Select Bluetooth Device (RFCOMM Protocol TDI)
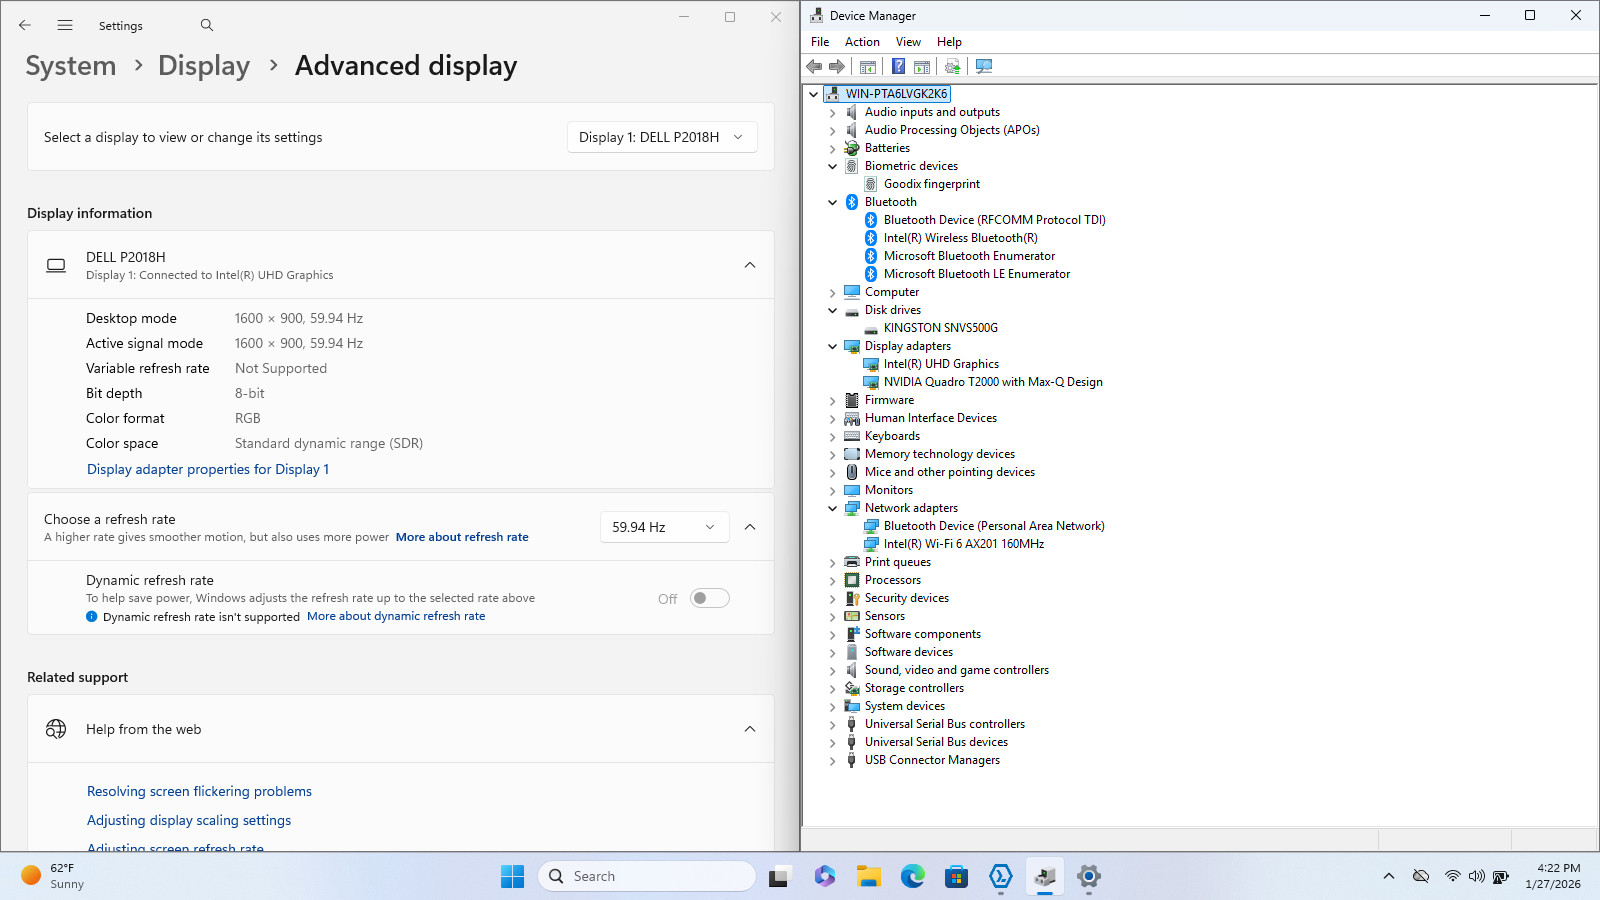The height and width of the screenshot is (900, 1600). [x=995, y=220]
